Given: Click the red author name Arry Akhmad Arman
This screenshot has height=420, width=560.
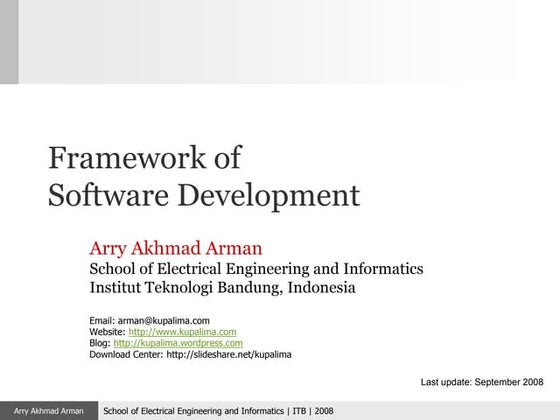Looking at the screenshot, I should [x=176, y=249].
